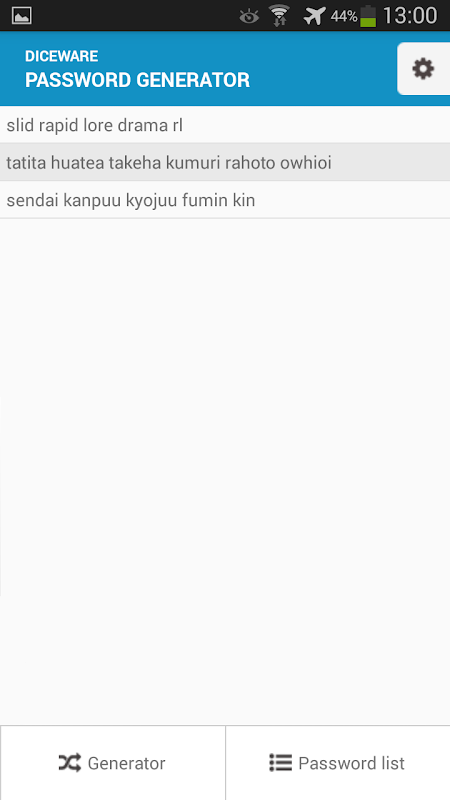Tap the smart stay eye icon

249,16
